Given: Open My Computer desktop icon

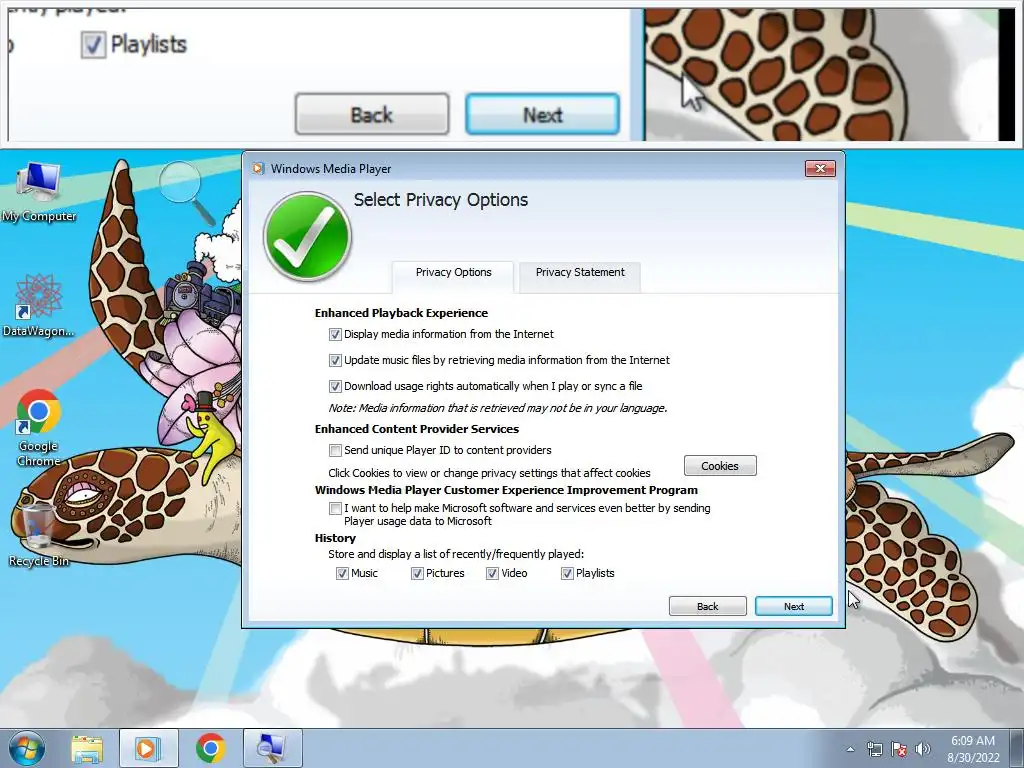Looking at the screenshot, I should (x=39, y=191).
